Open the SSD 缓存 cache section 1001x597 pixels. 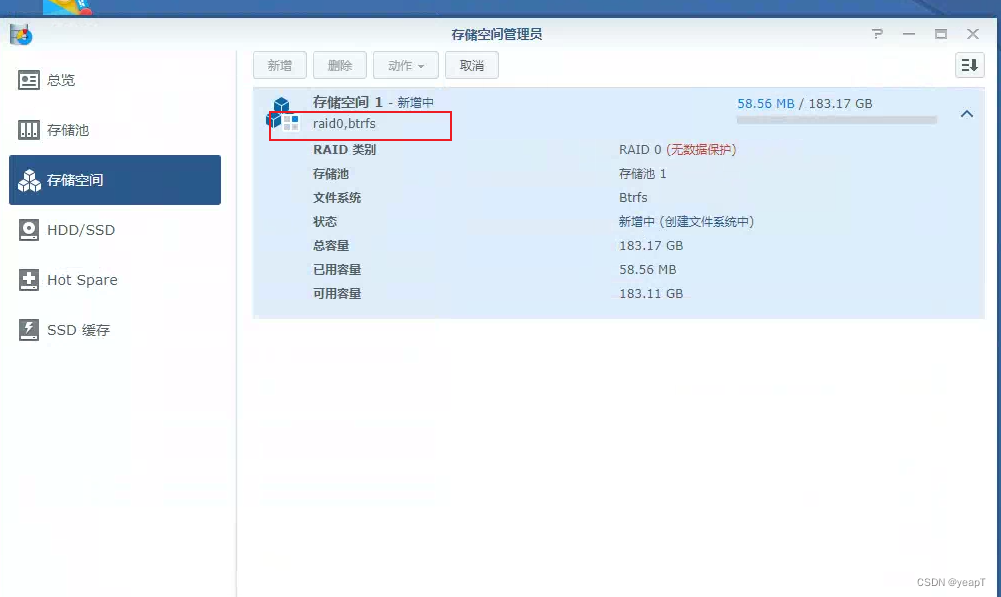(115, 329)
